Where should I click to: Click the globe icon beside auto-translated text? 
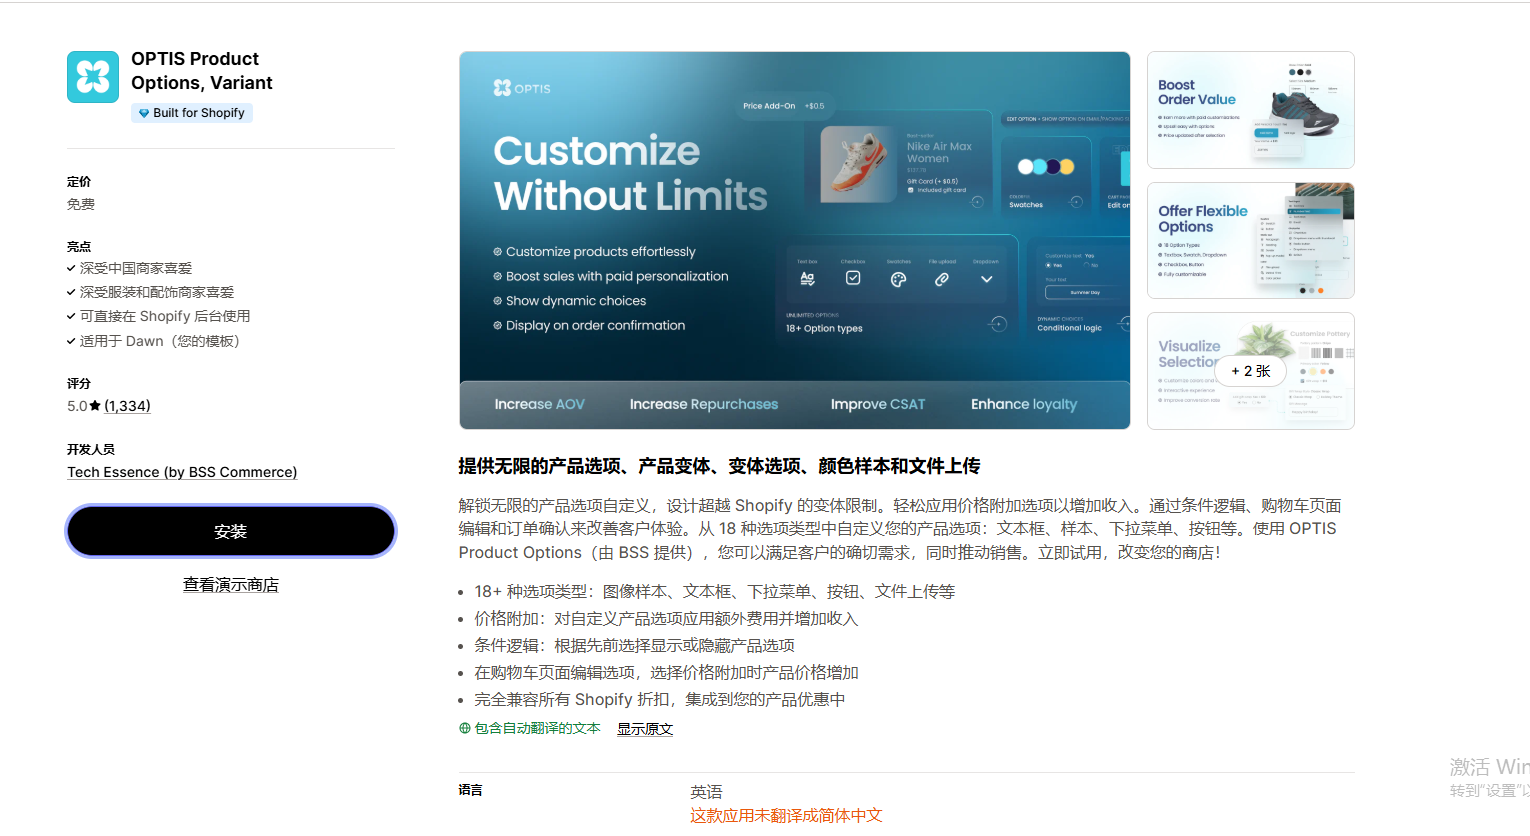(465, 728)
